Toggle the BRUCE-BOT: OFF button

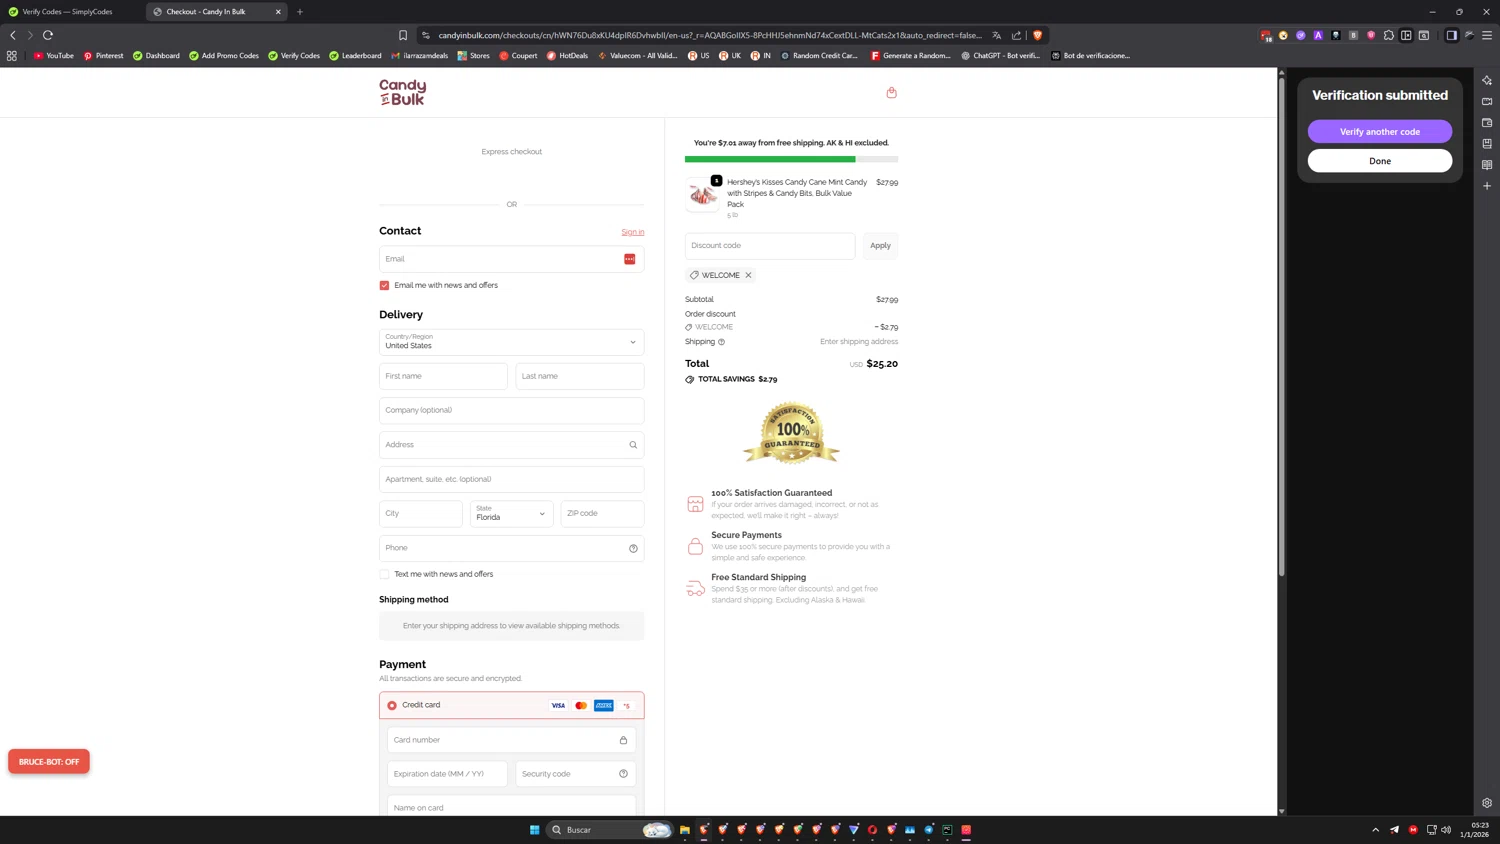[49, 762]
